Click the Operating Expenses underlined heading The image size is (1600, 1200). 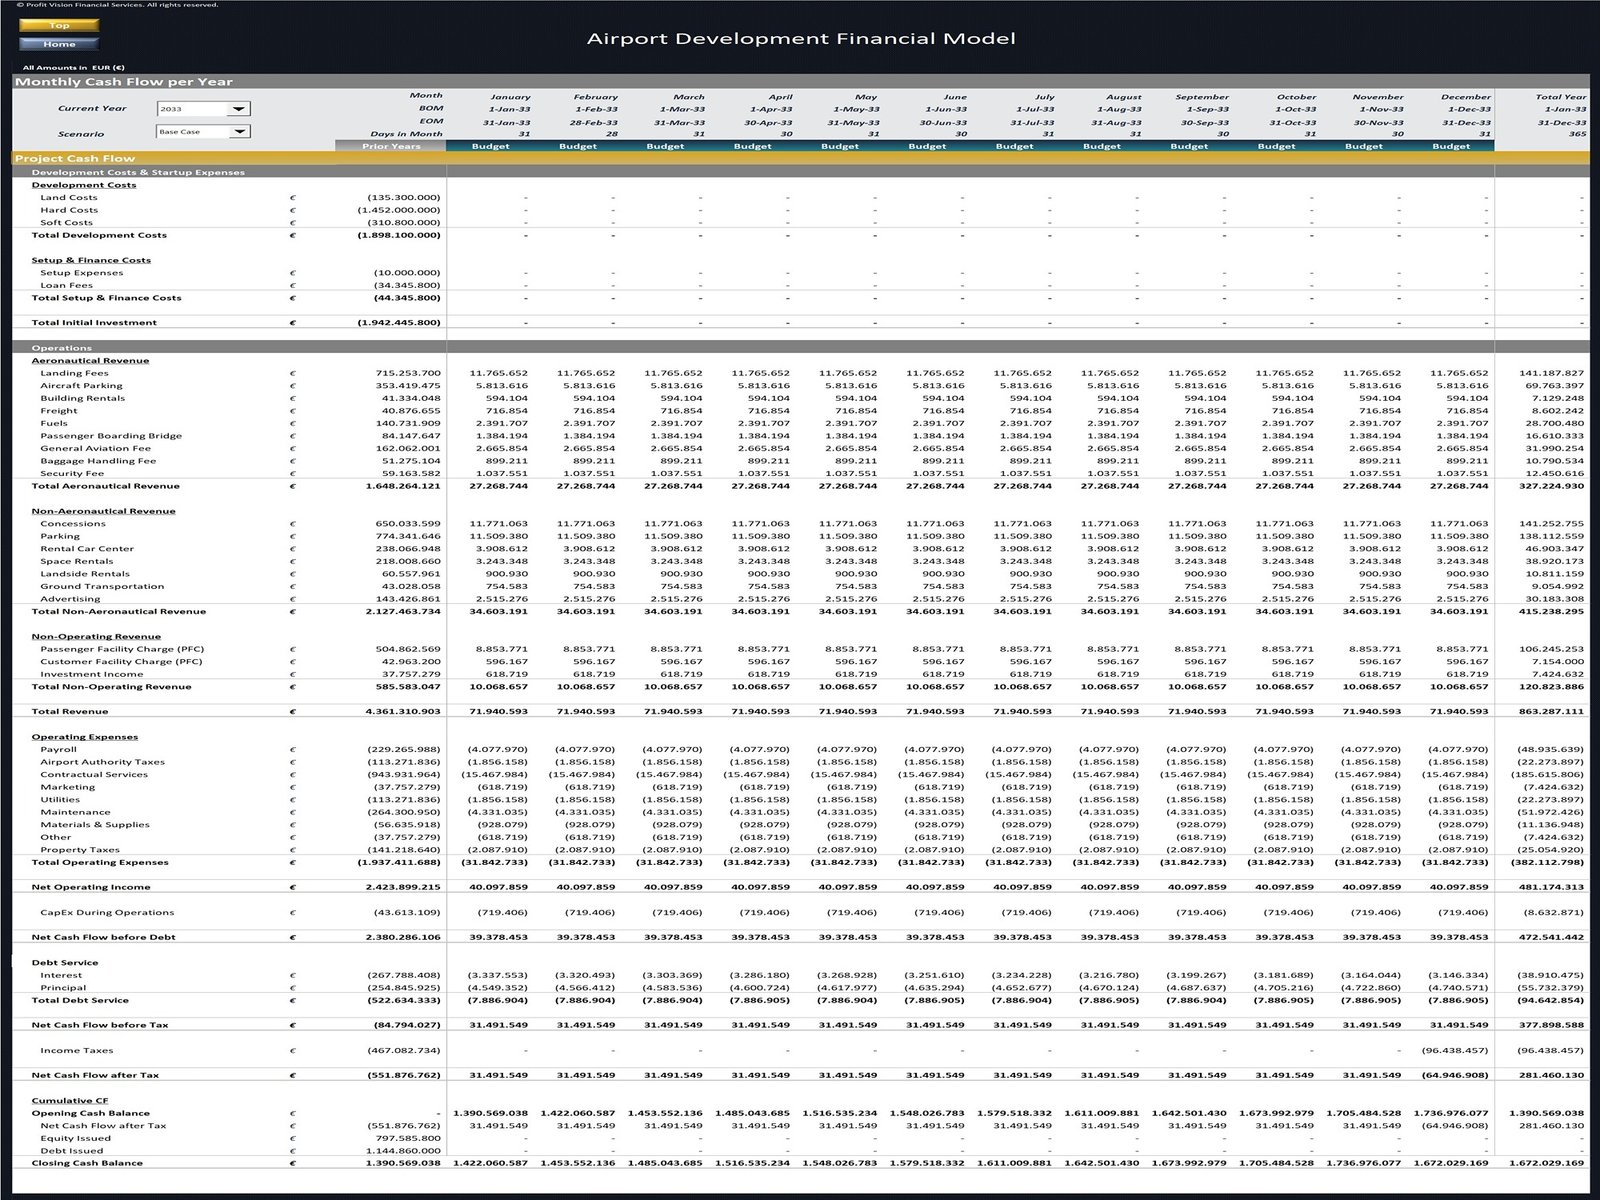coord(85,737)
